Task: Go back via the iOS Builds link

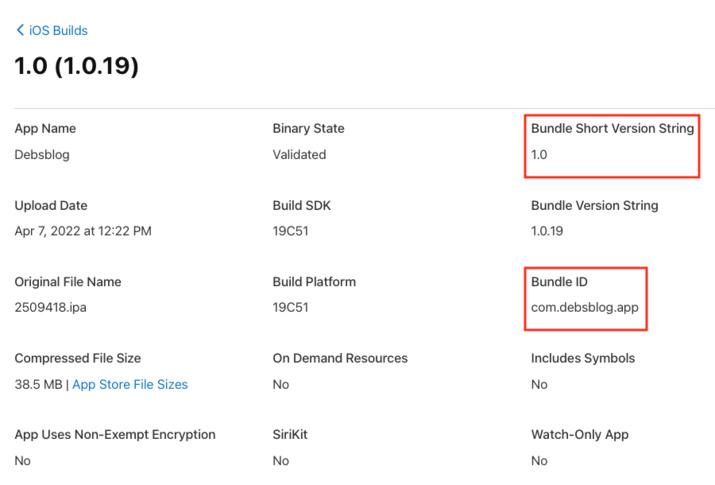Action: click(x=58, y=31)
